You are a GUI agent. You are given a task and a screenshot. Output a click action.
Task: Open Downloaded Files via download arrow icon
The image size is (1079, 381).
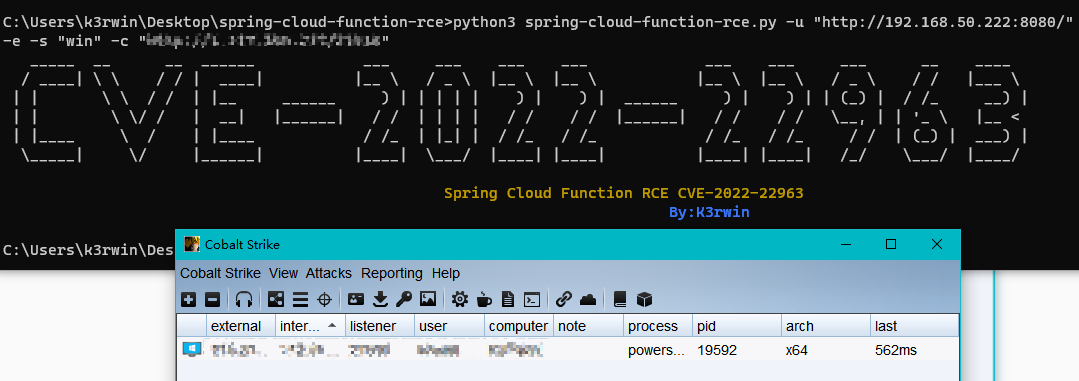pyautogui.click(x=381, y=299)
